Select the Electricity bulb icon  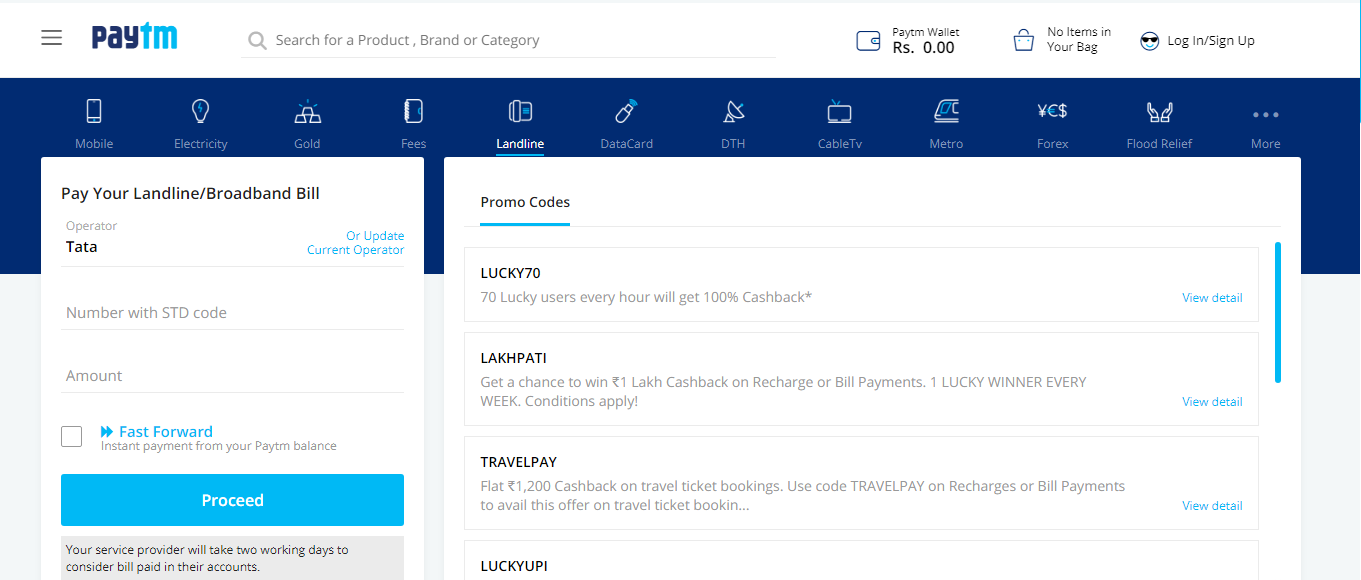pos(200,111)
